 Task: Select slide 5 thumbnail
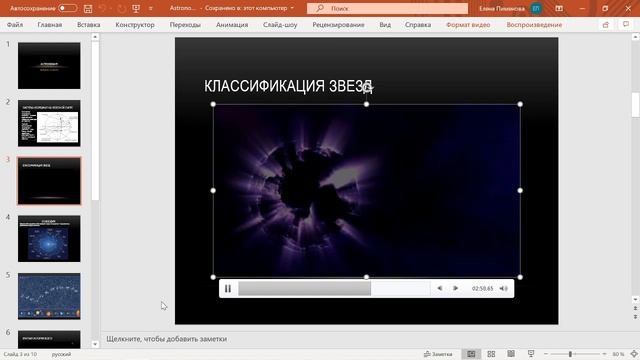49,296
